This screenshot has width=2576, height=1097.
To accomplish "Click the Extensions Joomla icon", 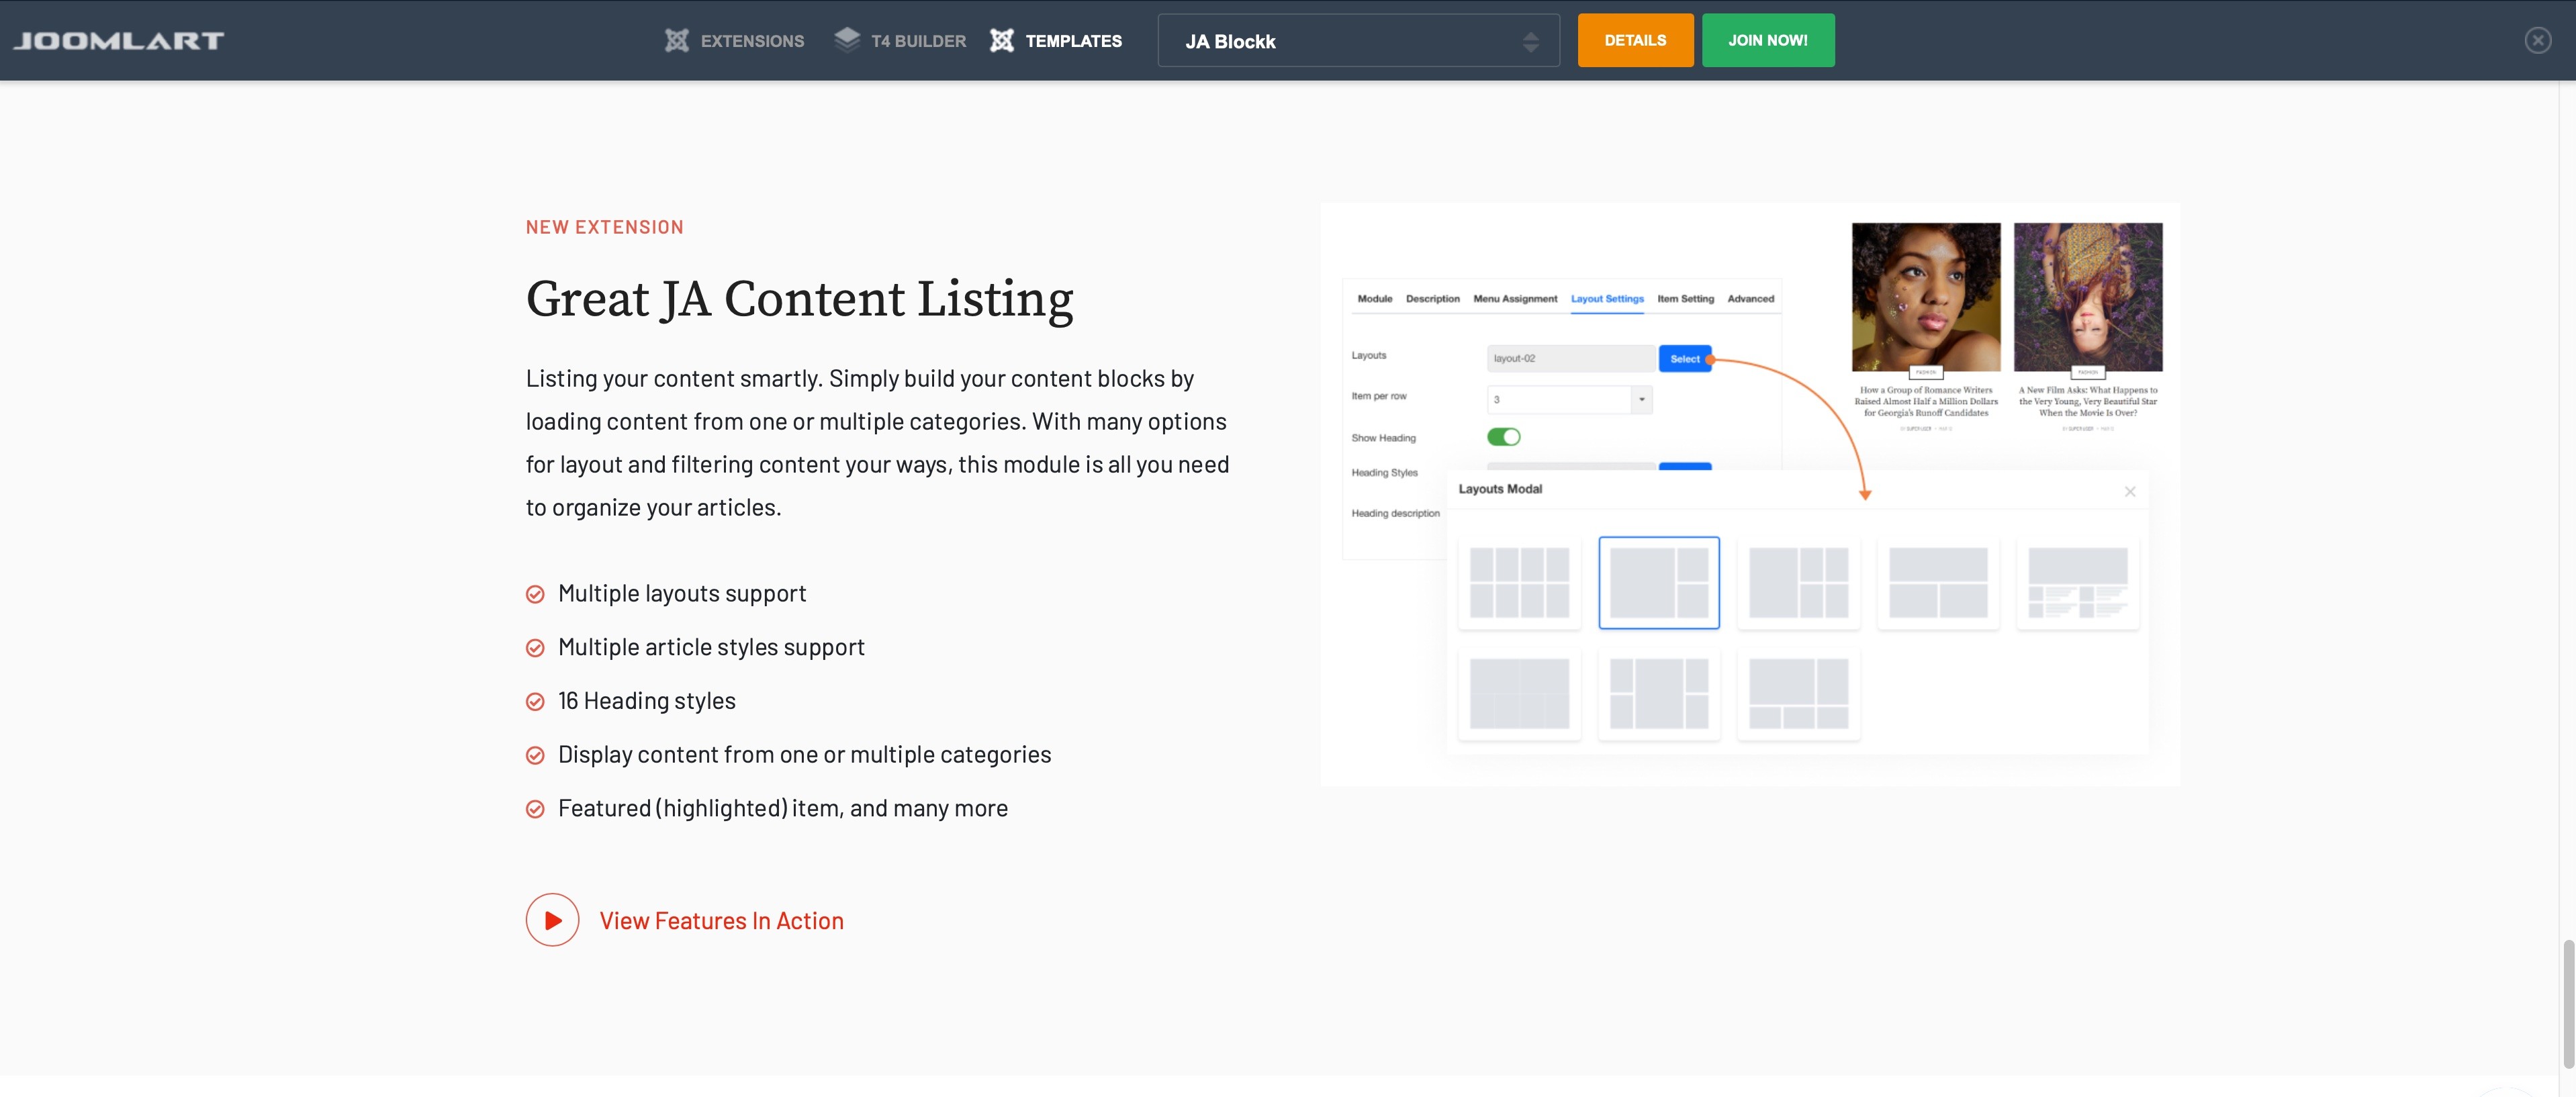I will click(677, 41).
